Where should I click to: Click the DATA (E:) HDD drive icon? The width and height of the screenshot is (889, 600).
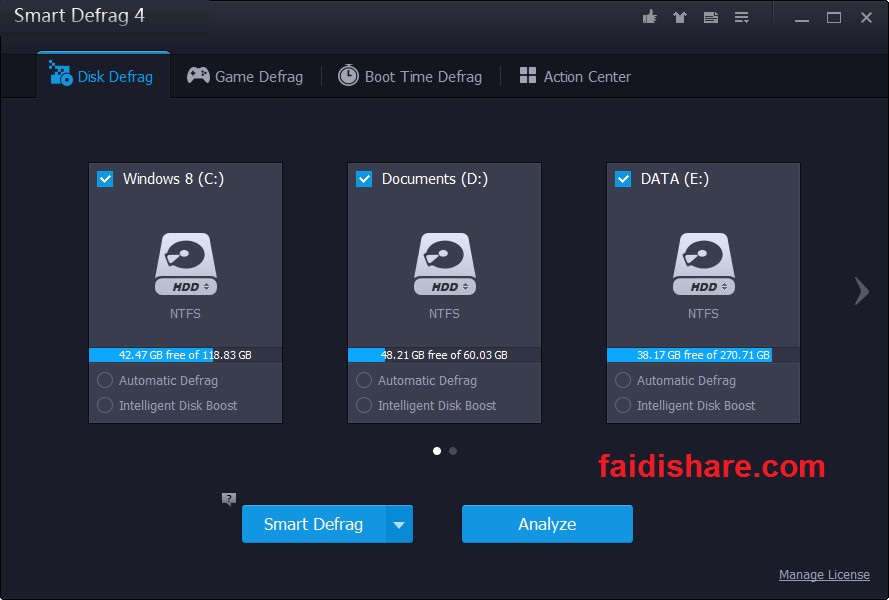coord(704,264)
